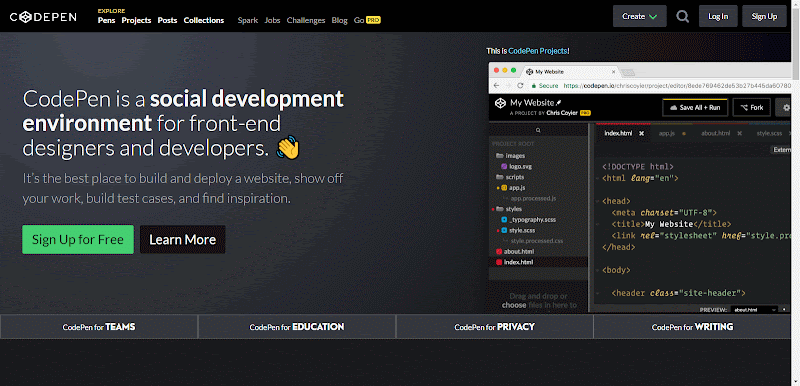Screen dimensions: 800x386
Task: Open the CodePen for PRIVACY tab
Action: click(494, 327)
